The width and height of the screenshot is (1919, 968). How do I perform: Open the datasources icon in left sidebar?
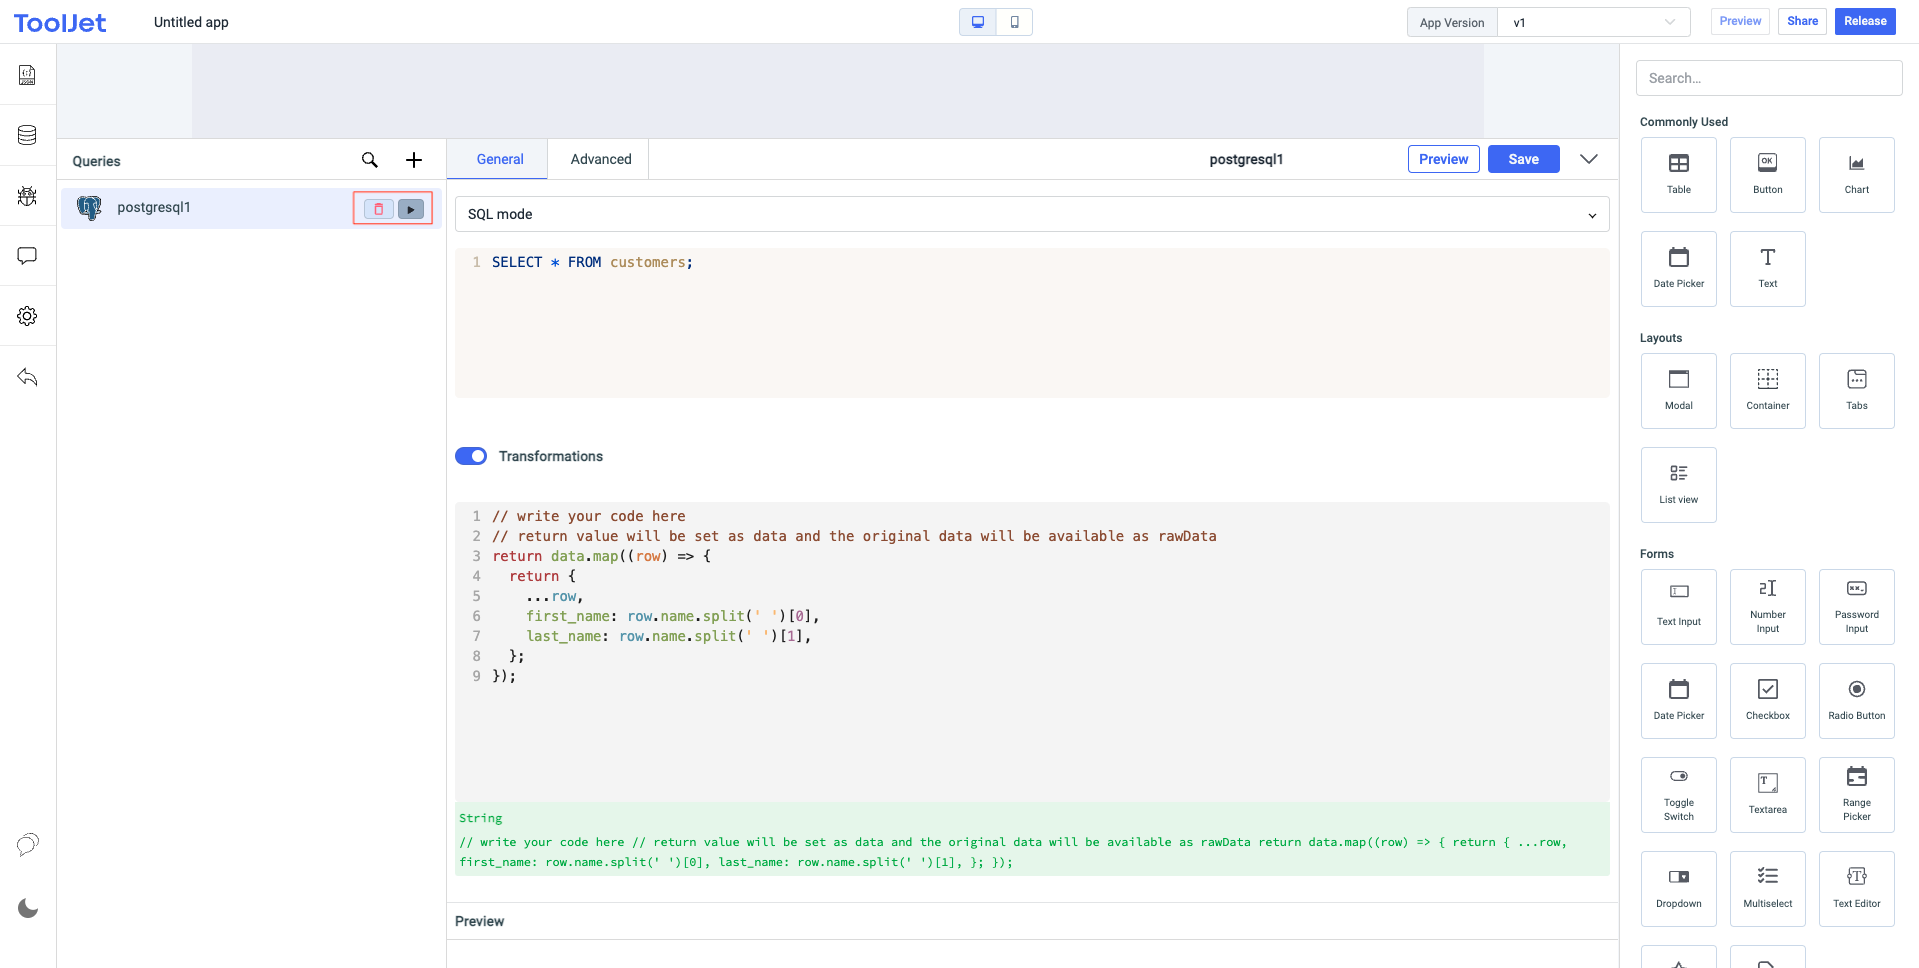(27, 135)
